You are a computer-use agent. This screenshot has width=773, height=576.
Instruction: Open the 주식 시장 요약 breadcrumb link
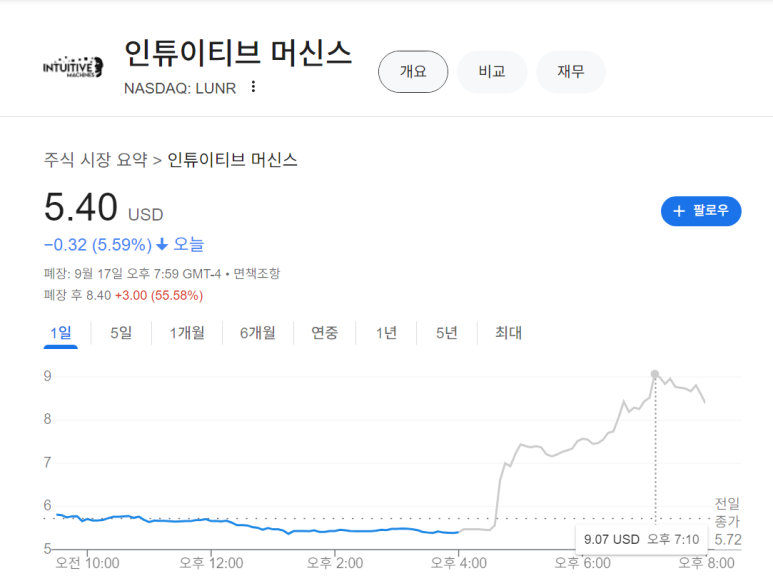[x=96, y=160]
